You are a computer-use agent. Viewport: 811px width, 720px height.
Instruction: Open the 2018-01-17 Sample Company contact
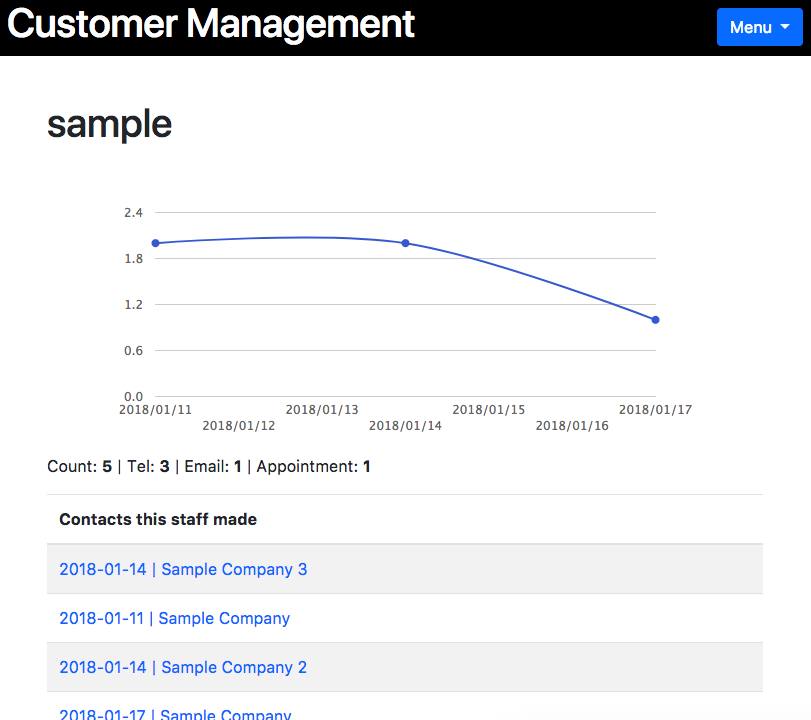[175, 714]
